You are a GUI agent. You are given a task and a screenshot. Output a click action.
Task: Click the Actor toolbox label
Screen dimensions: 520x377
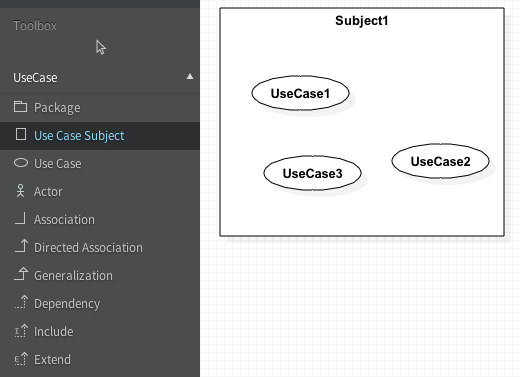point(48,192)
